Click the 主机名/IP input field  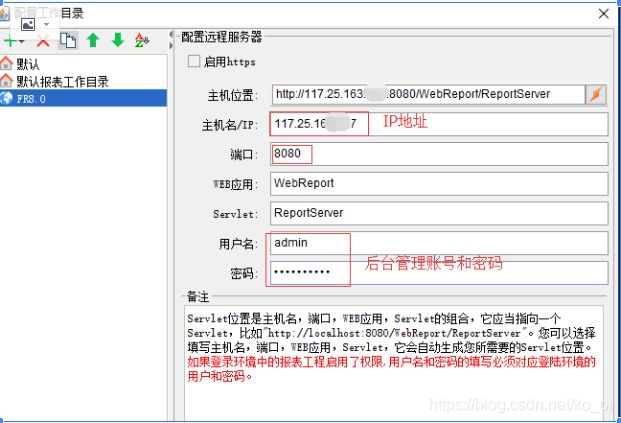(x=439, y=124)
